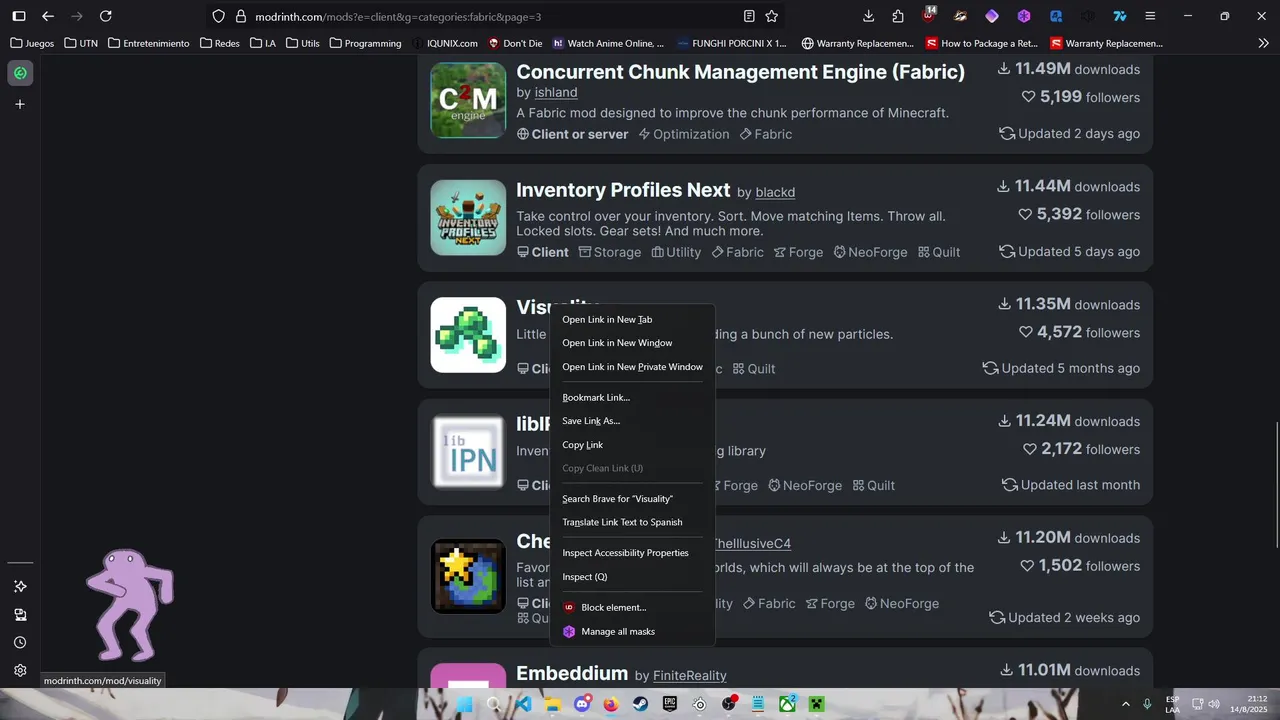Open author link ishland
The width and height of the screenshot is (1280, 720).
coord(556,92)
